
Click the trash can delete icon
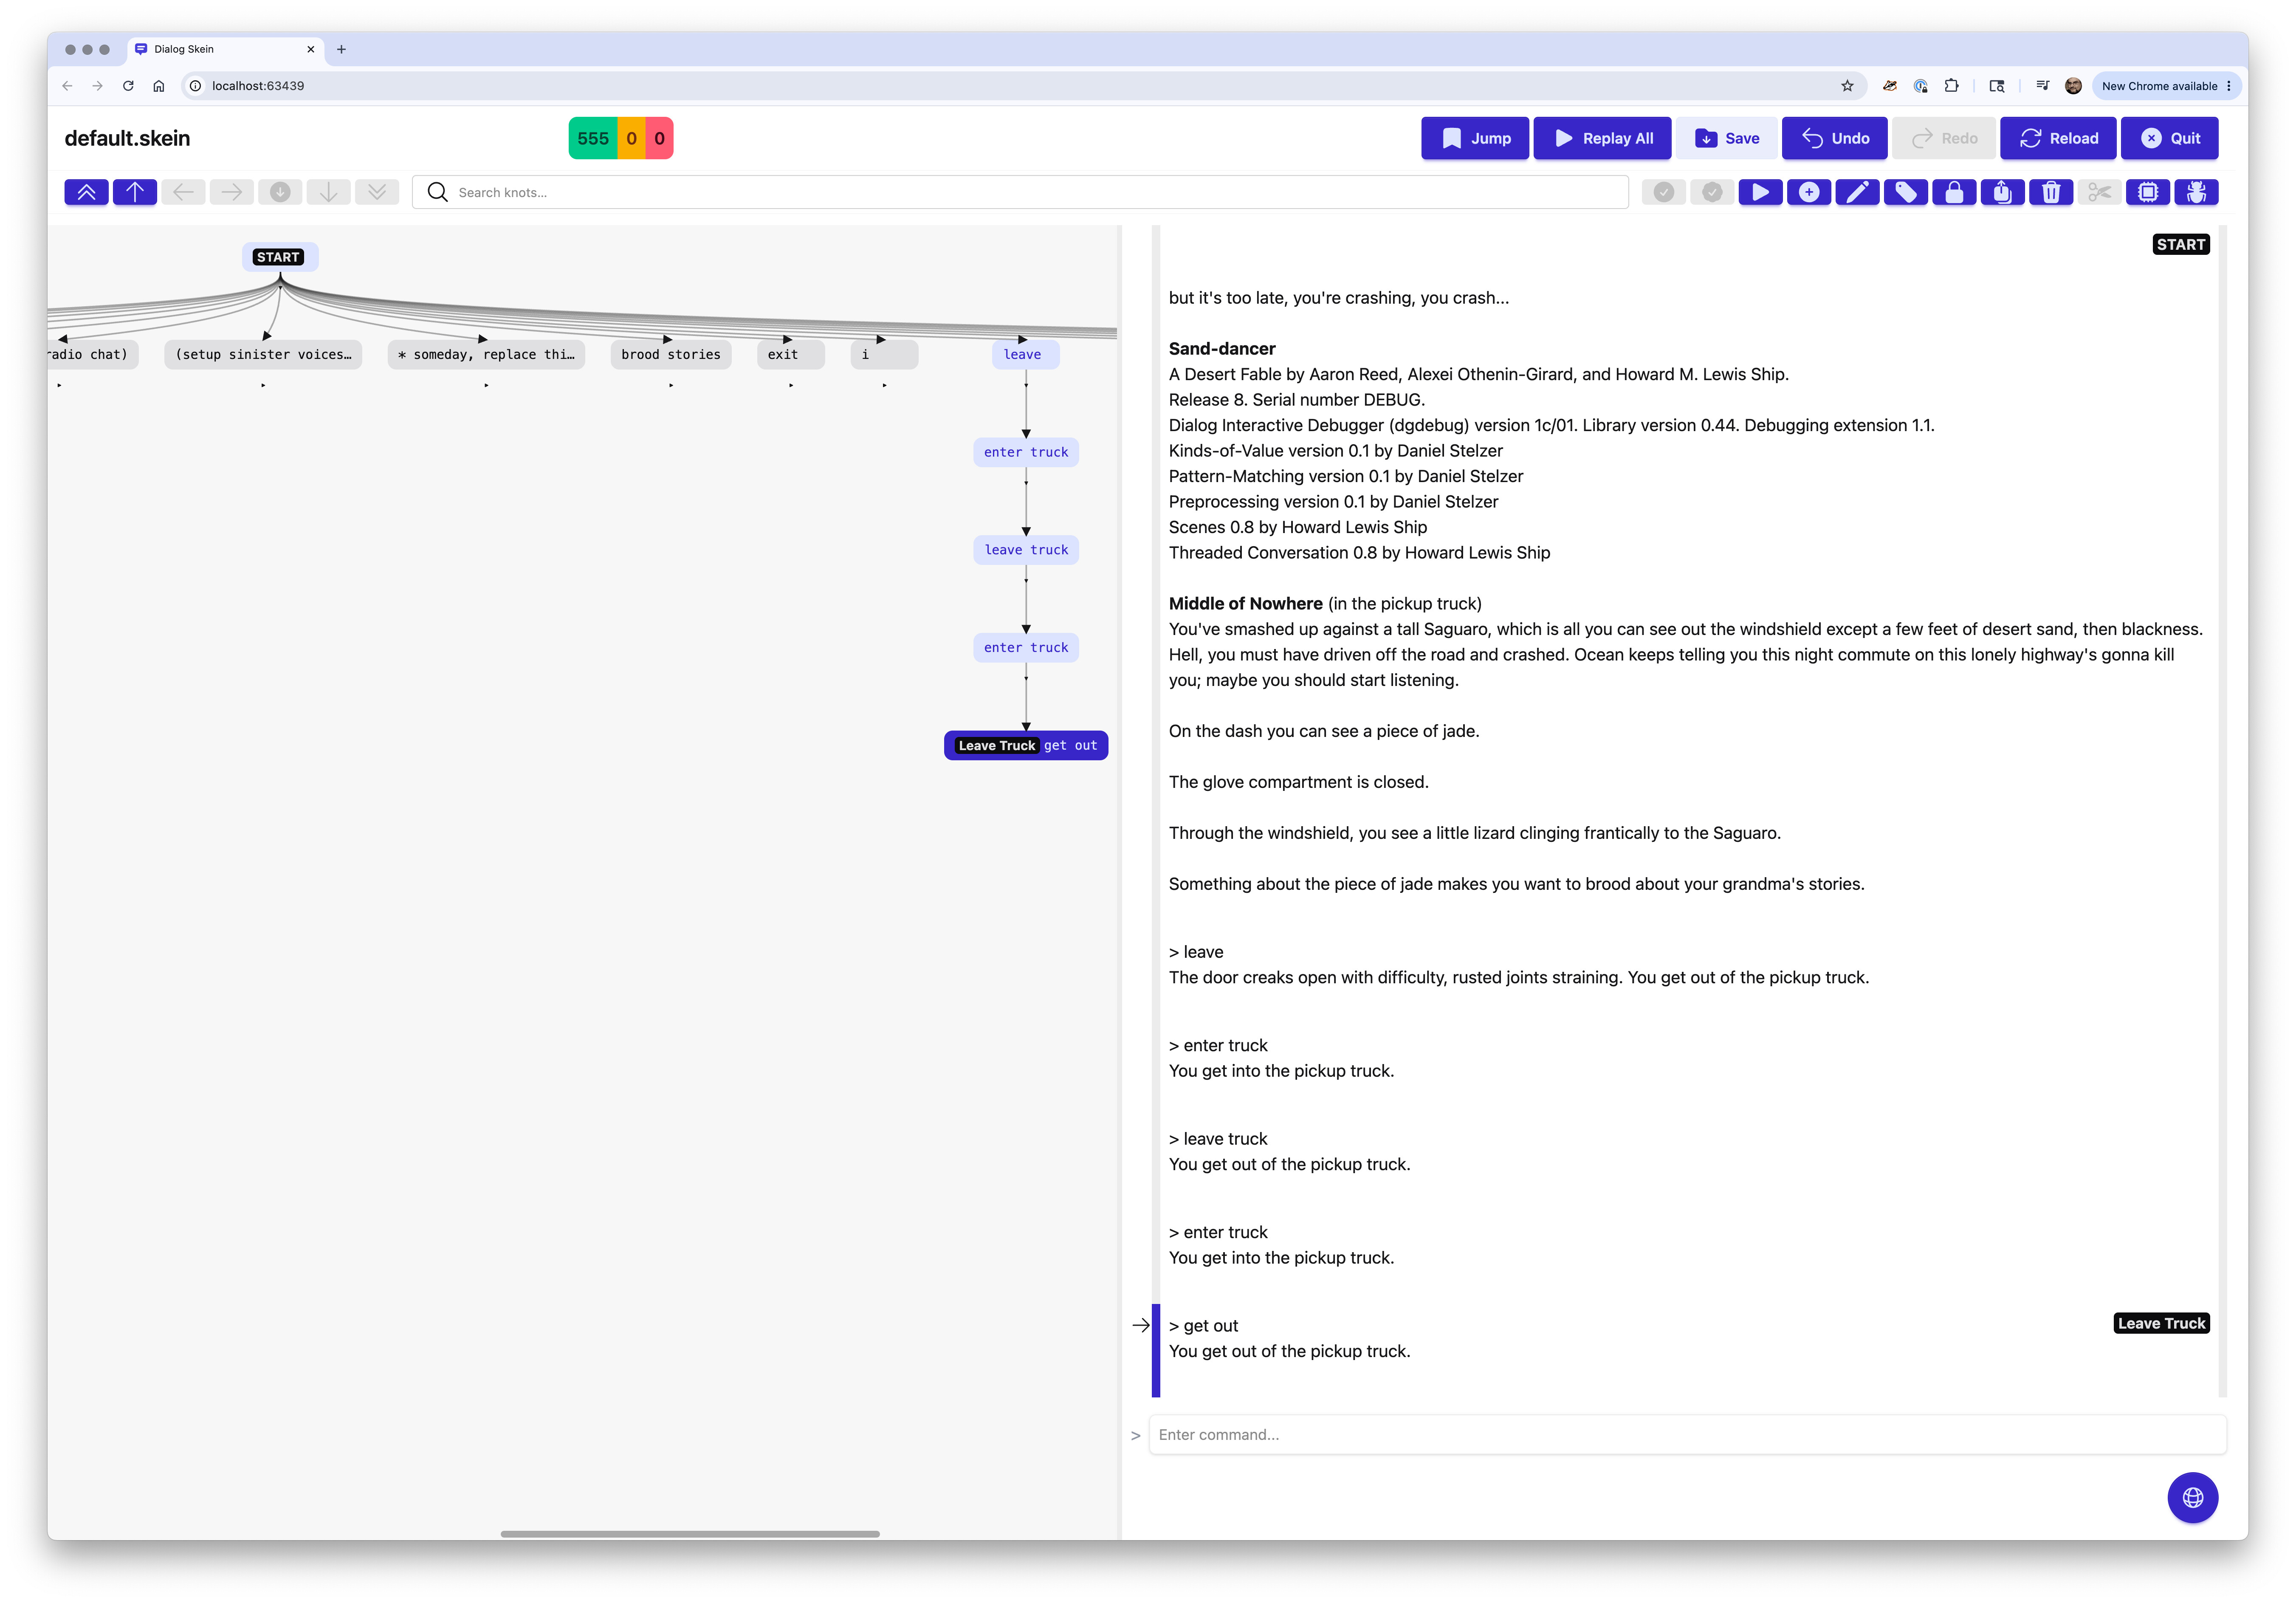[x=2051, y=192]
